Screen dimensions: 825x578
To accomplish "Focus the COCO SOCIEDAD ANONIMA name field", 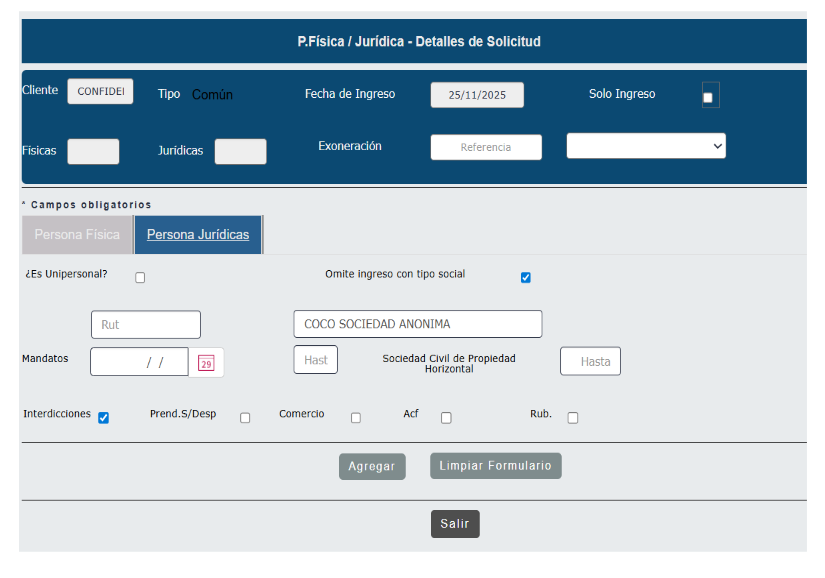I will [417, 324].
